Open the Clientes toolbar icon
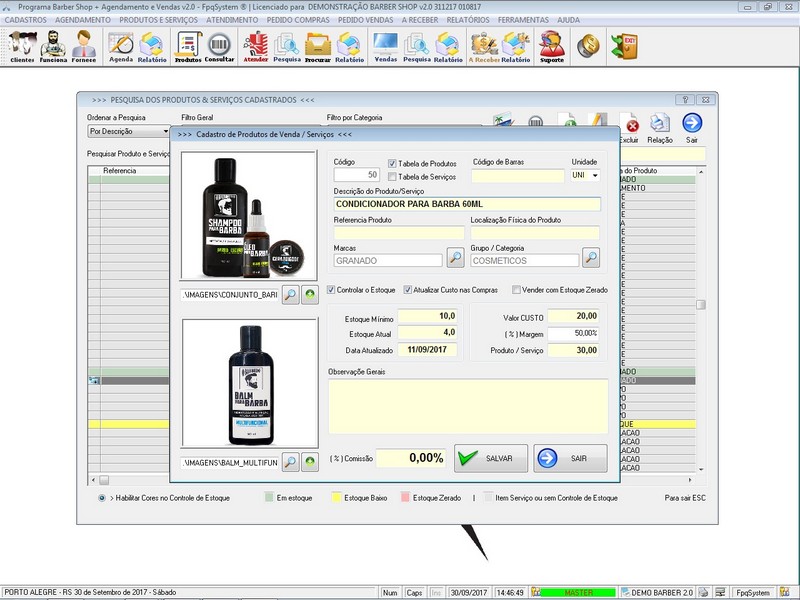 pyautogui.click(x=22, y=46)
